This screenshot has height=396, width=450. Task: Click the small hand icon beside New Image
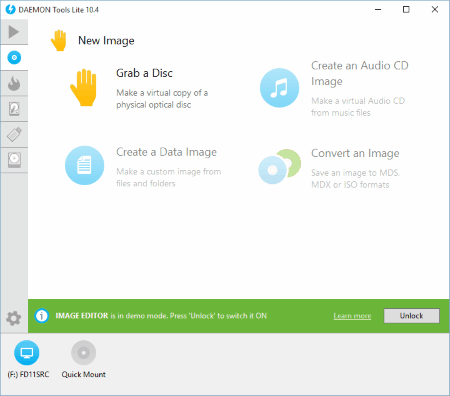tap(59, 40)
